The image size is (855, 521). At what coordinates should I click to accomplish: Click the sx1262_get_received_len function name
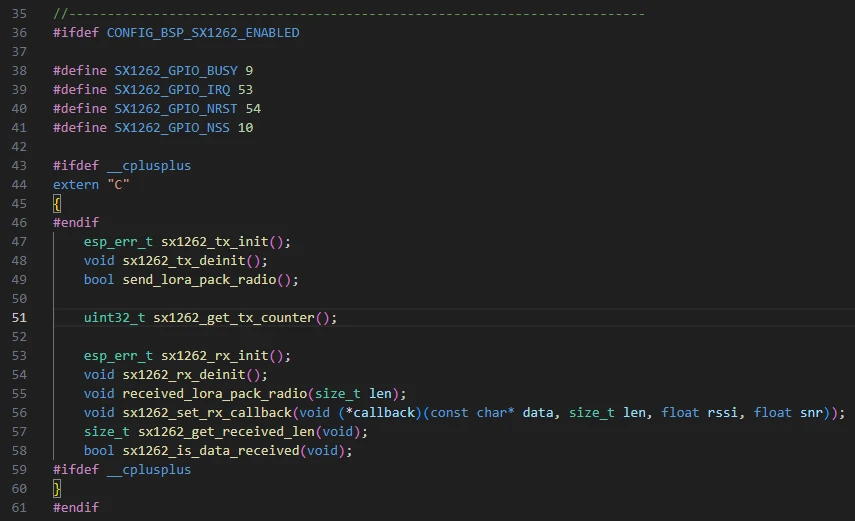tap(226, 432)
